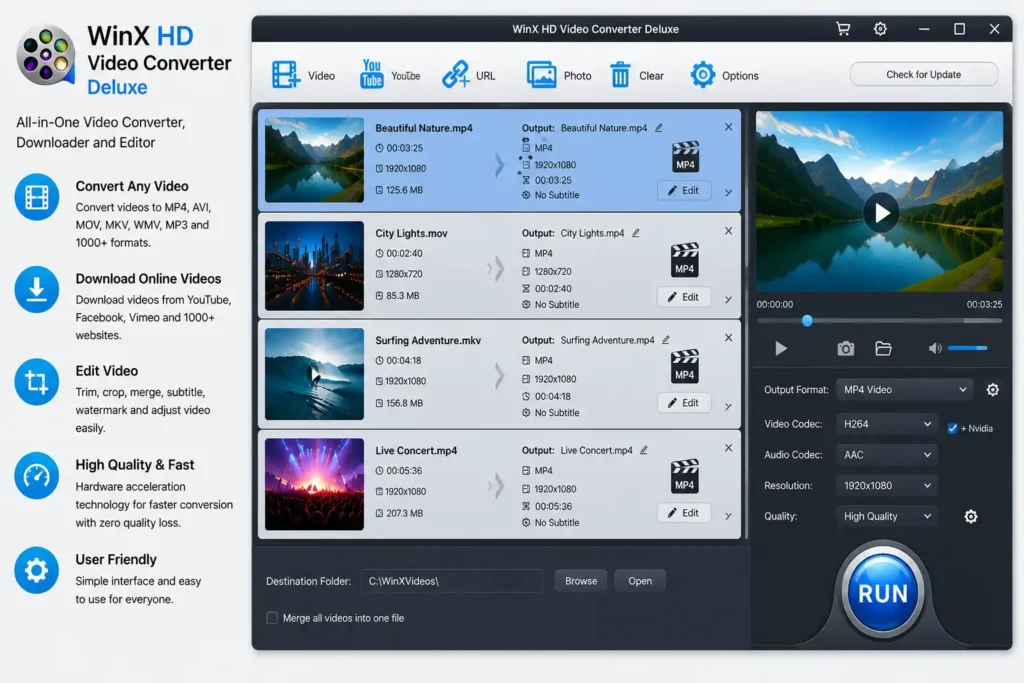
Task: Open the Quality High Quality dropdown
Action: 886,516
